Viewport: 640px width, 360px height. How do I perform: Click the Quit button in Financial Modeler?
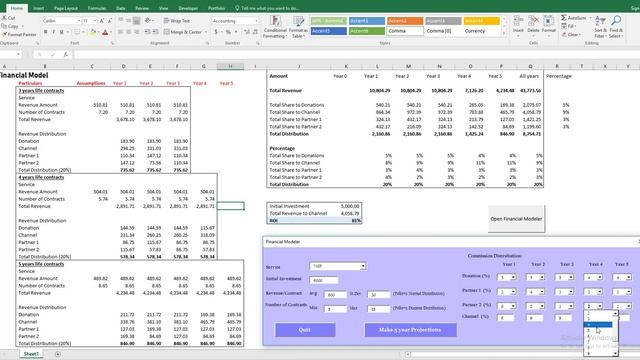coord(305,330)
